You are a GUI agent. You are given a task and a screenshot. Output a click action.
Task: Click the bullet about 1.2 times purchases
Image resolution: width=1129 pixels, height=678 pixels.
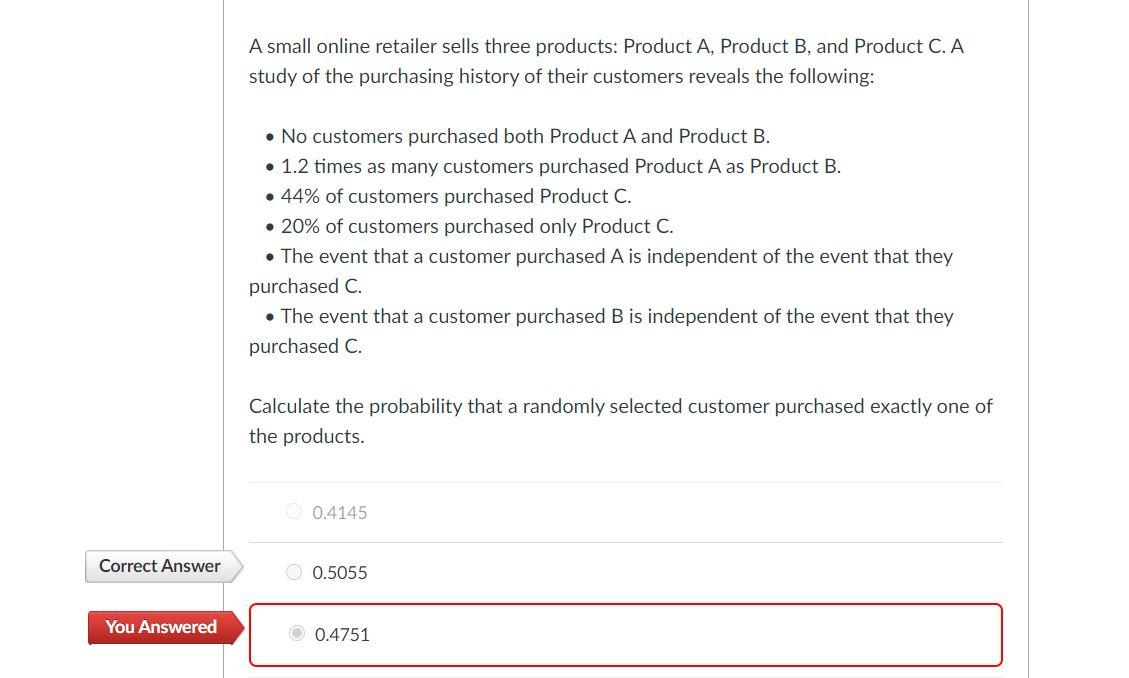[x=560, y=166]
